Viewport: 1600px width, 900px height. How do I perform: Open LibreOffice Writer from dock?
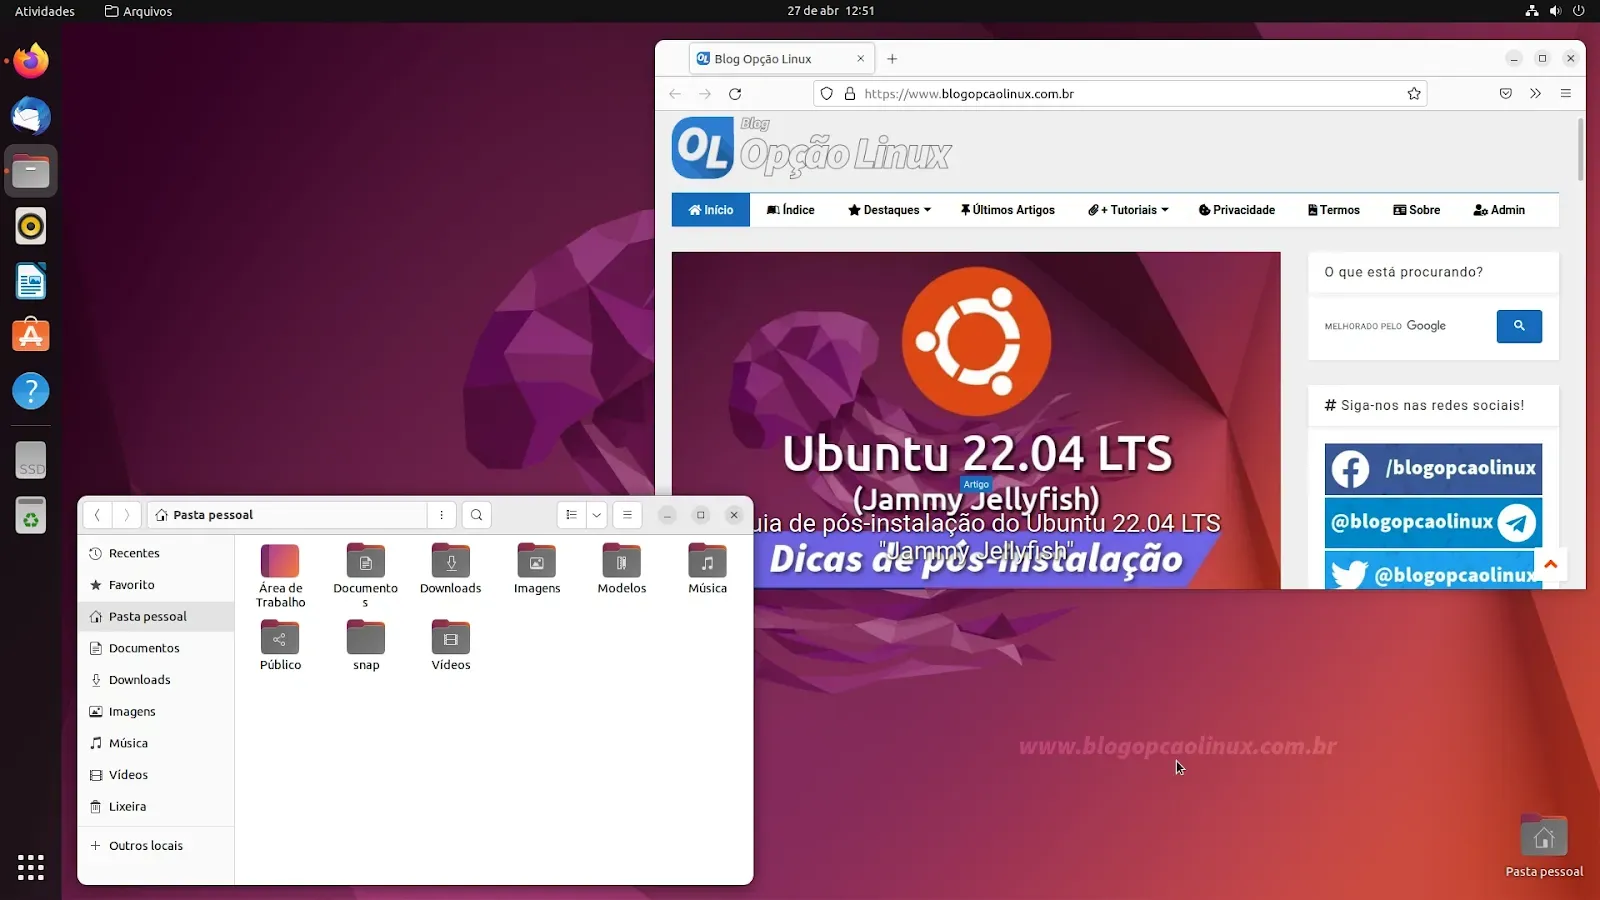pos(31,282)
